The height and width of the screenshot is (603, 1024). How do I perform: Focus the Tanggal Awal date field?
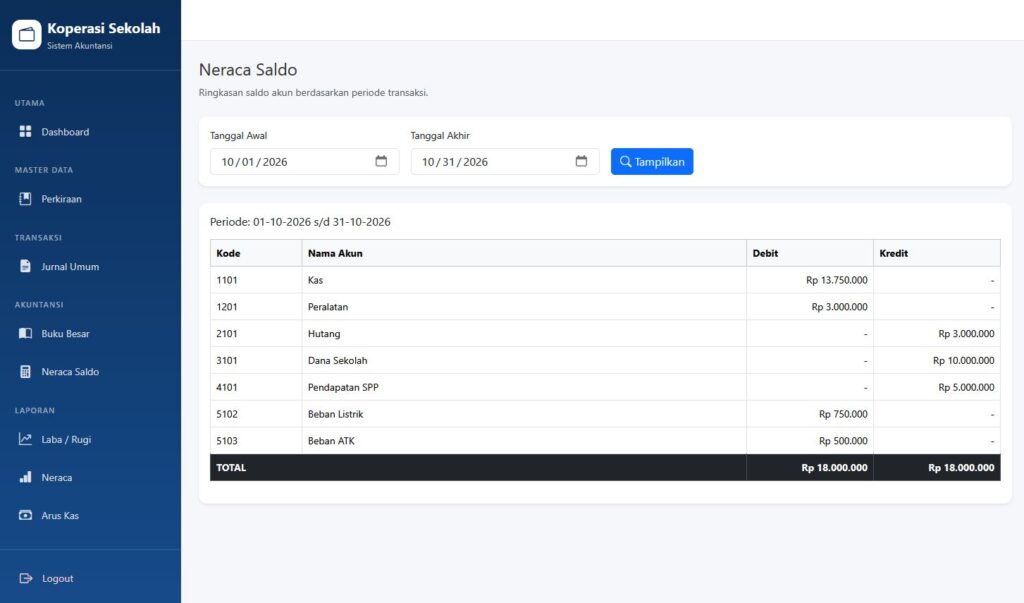[304, 161]
